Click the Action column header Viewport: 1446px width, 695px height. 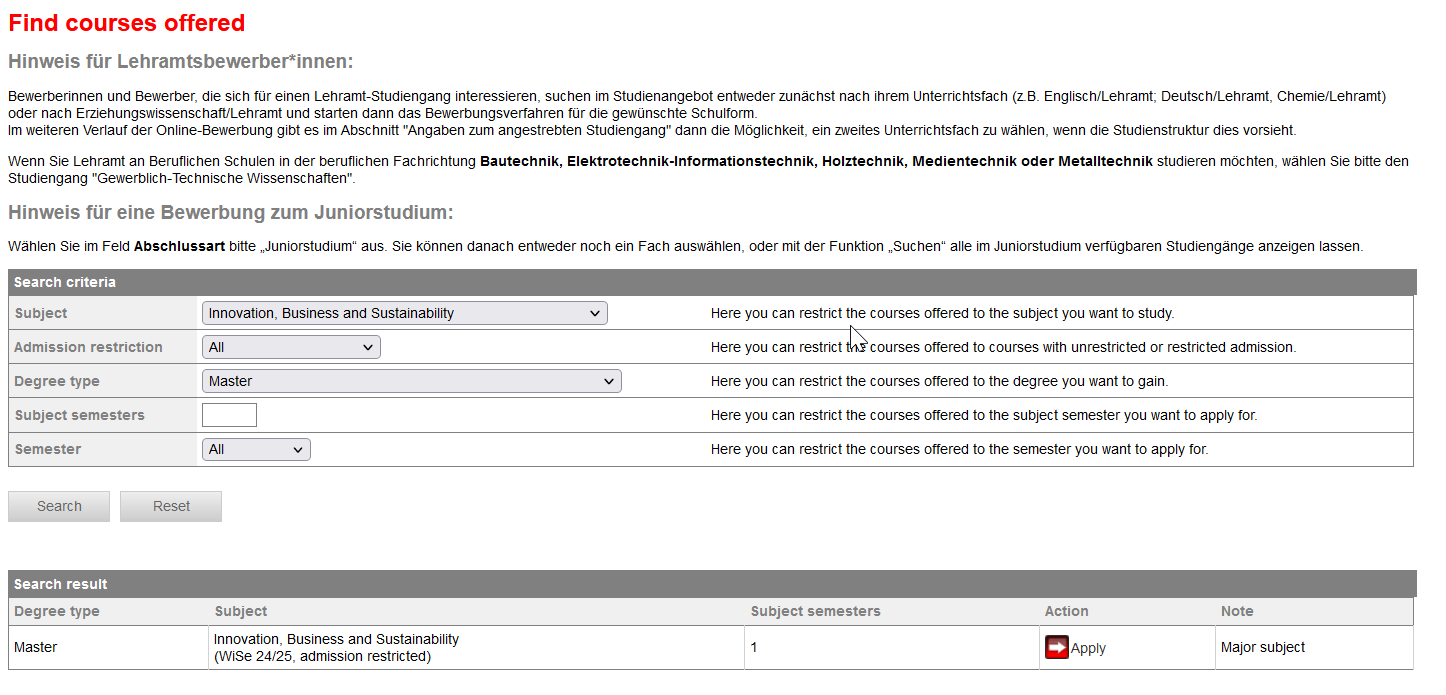pyautogui.click(x=1066, y=611)
